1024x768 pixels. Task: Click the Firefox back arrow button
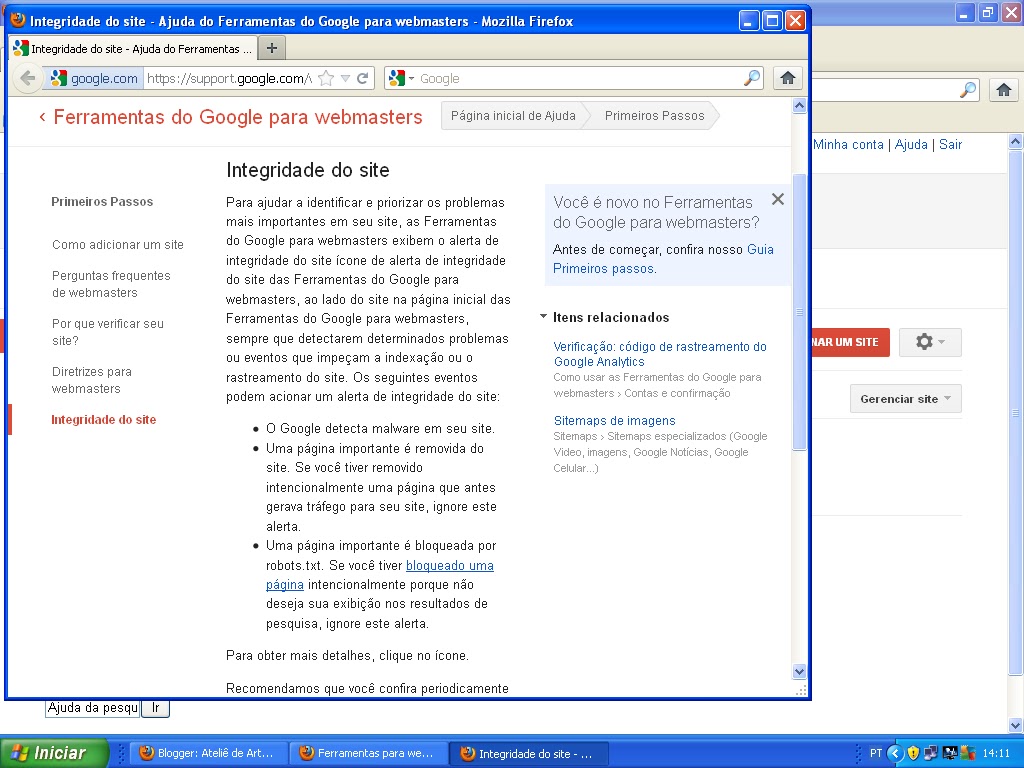27,78
